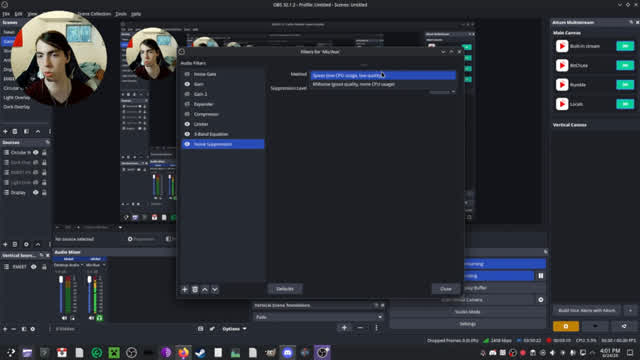The height and width of the screenshot is (360, 640).
Task: Remove selected filter with trash icon in Filters dialog
Action: click(195, 289)
